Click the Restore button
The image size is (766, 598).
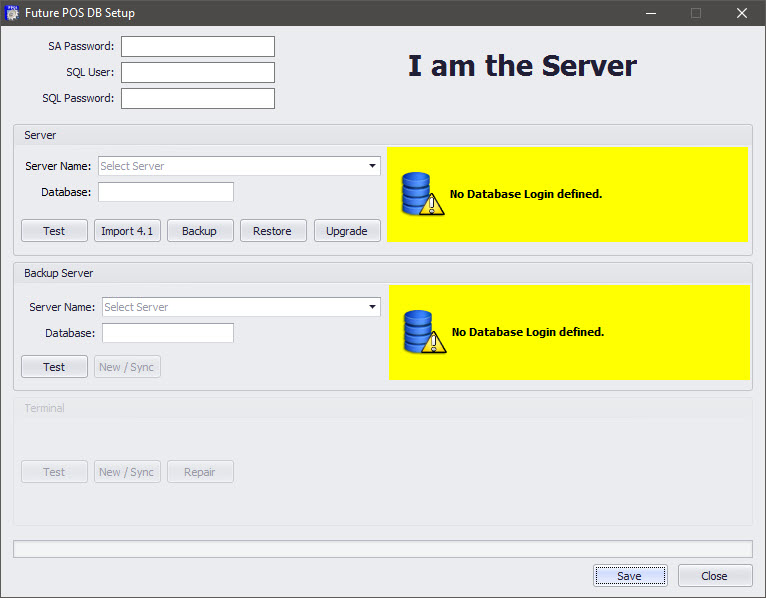(272, 231)
